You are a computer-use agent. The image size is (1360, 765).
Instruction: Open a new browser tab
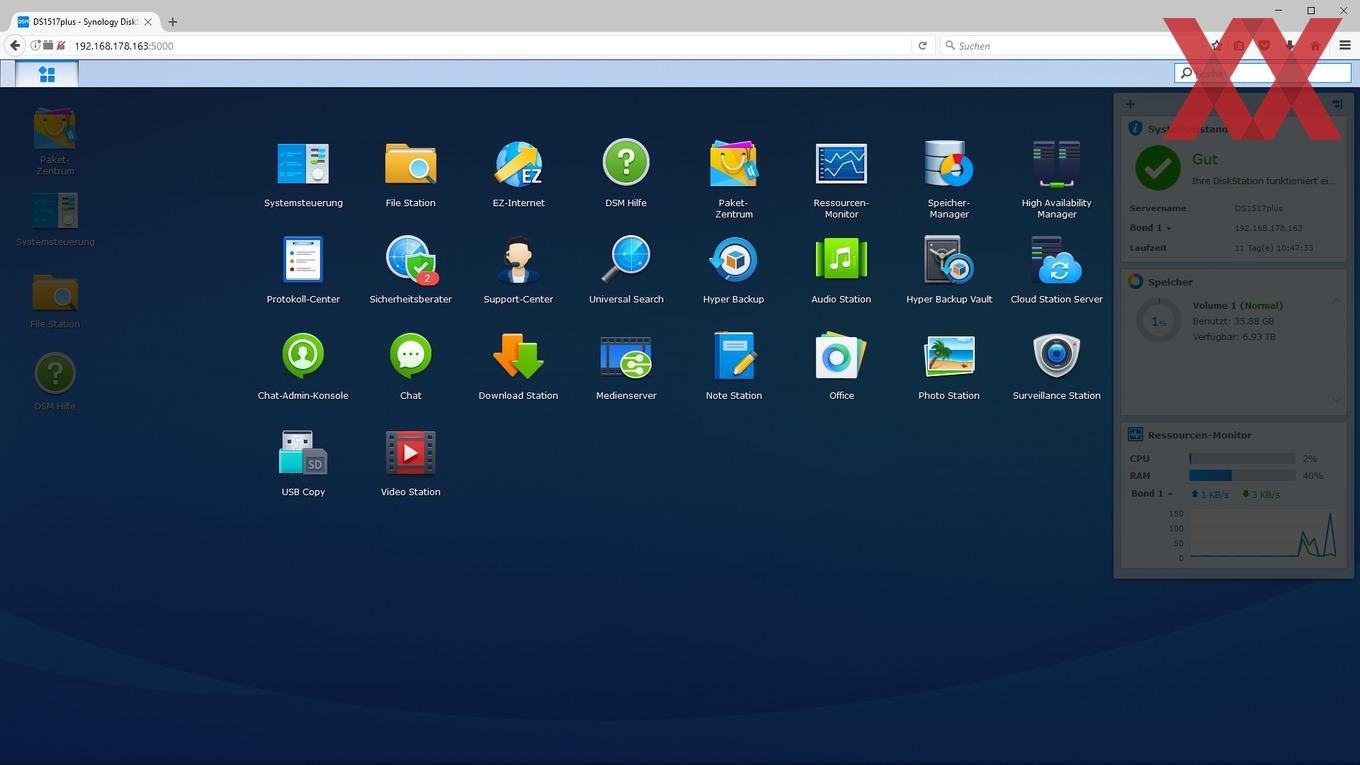(x=172, y=21)
